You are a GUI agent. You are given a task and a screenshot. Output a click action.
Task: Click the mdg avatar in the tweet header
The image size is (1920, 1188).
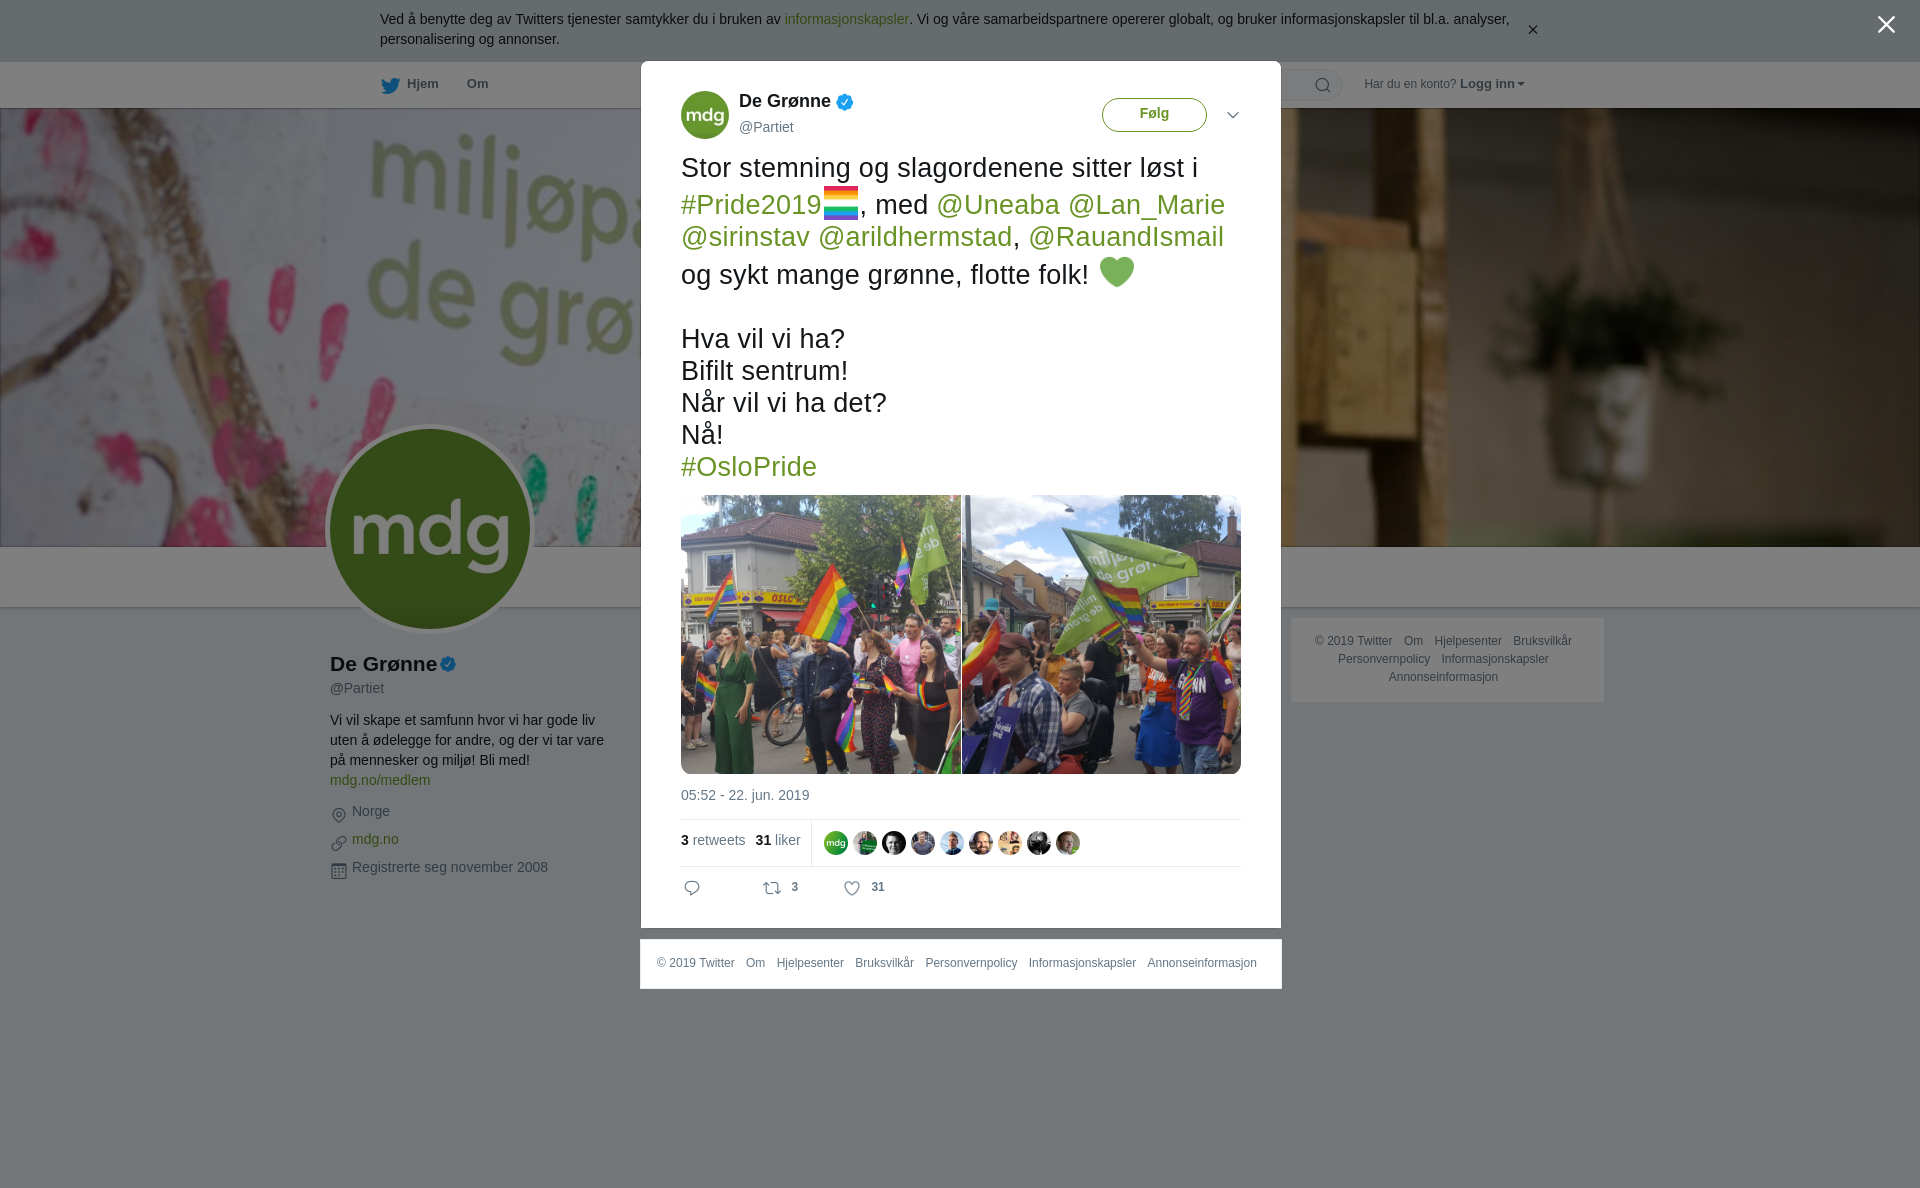pyautogui.click(x=705, y=115)
